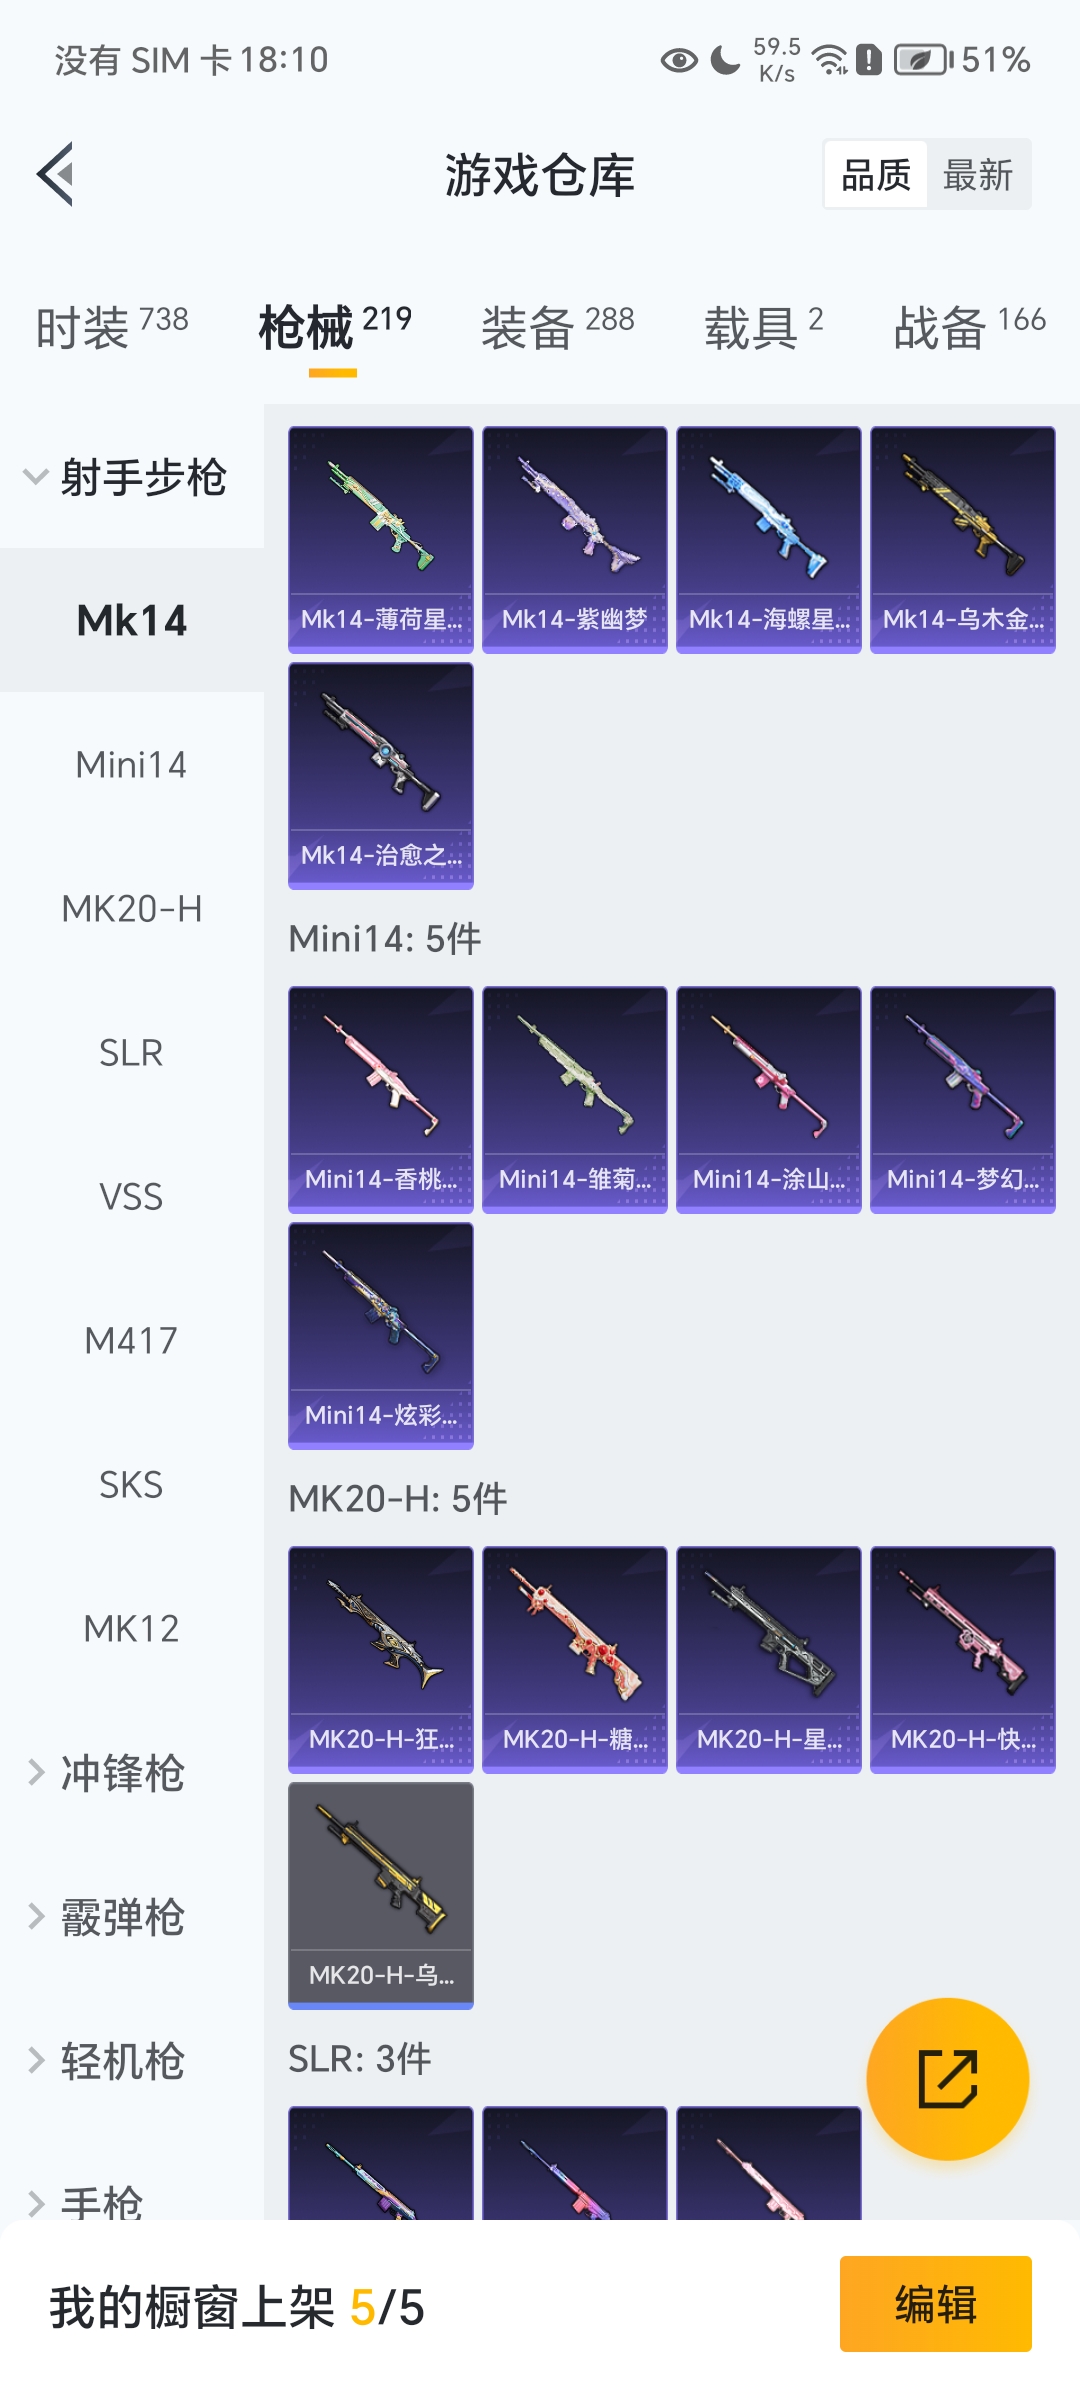Screen dimensions: 1080x2388
Task: Go back using the left arrow icon
Action: click(56, 174)
